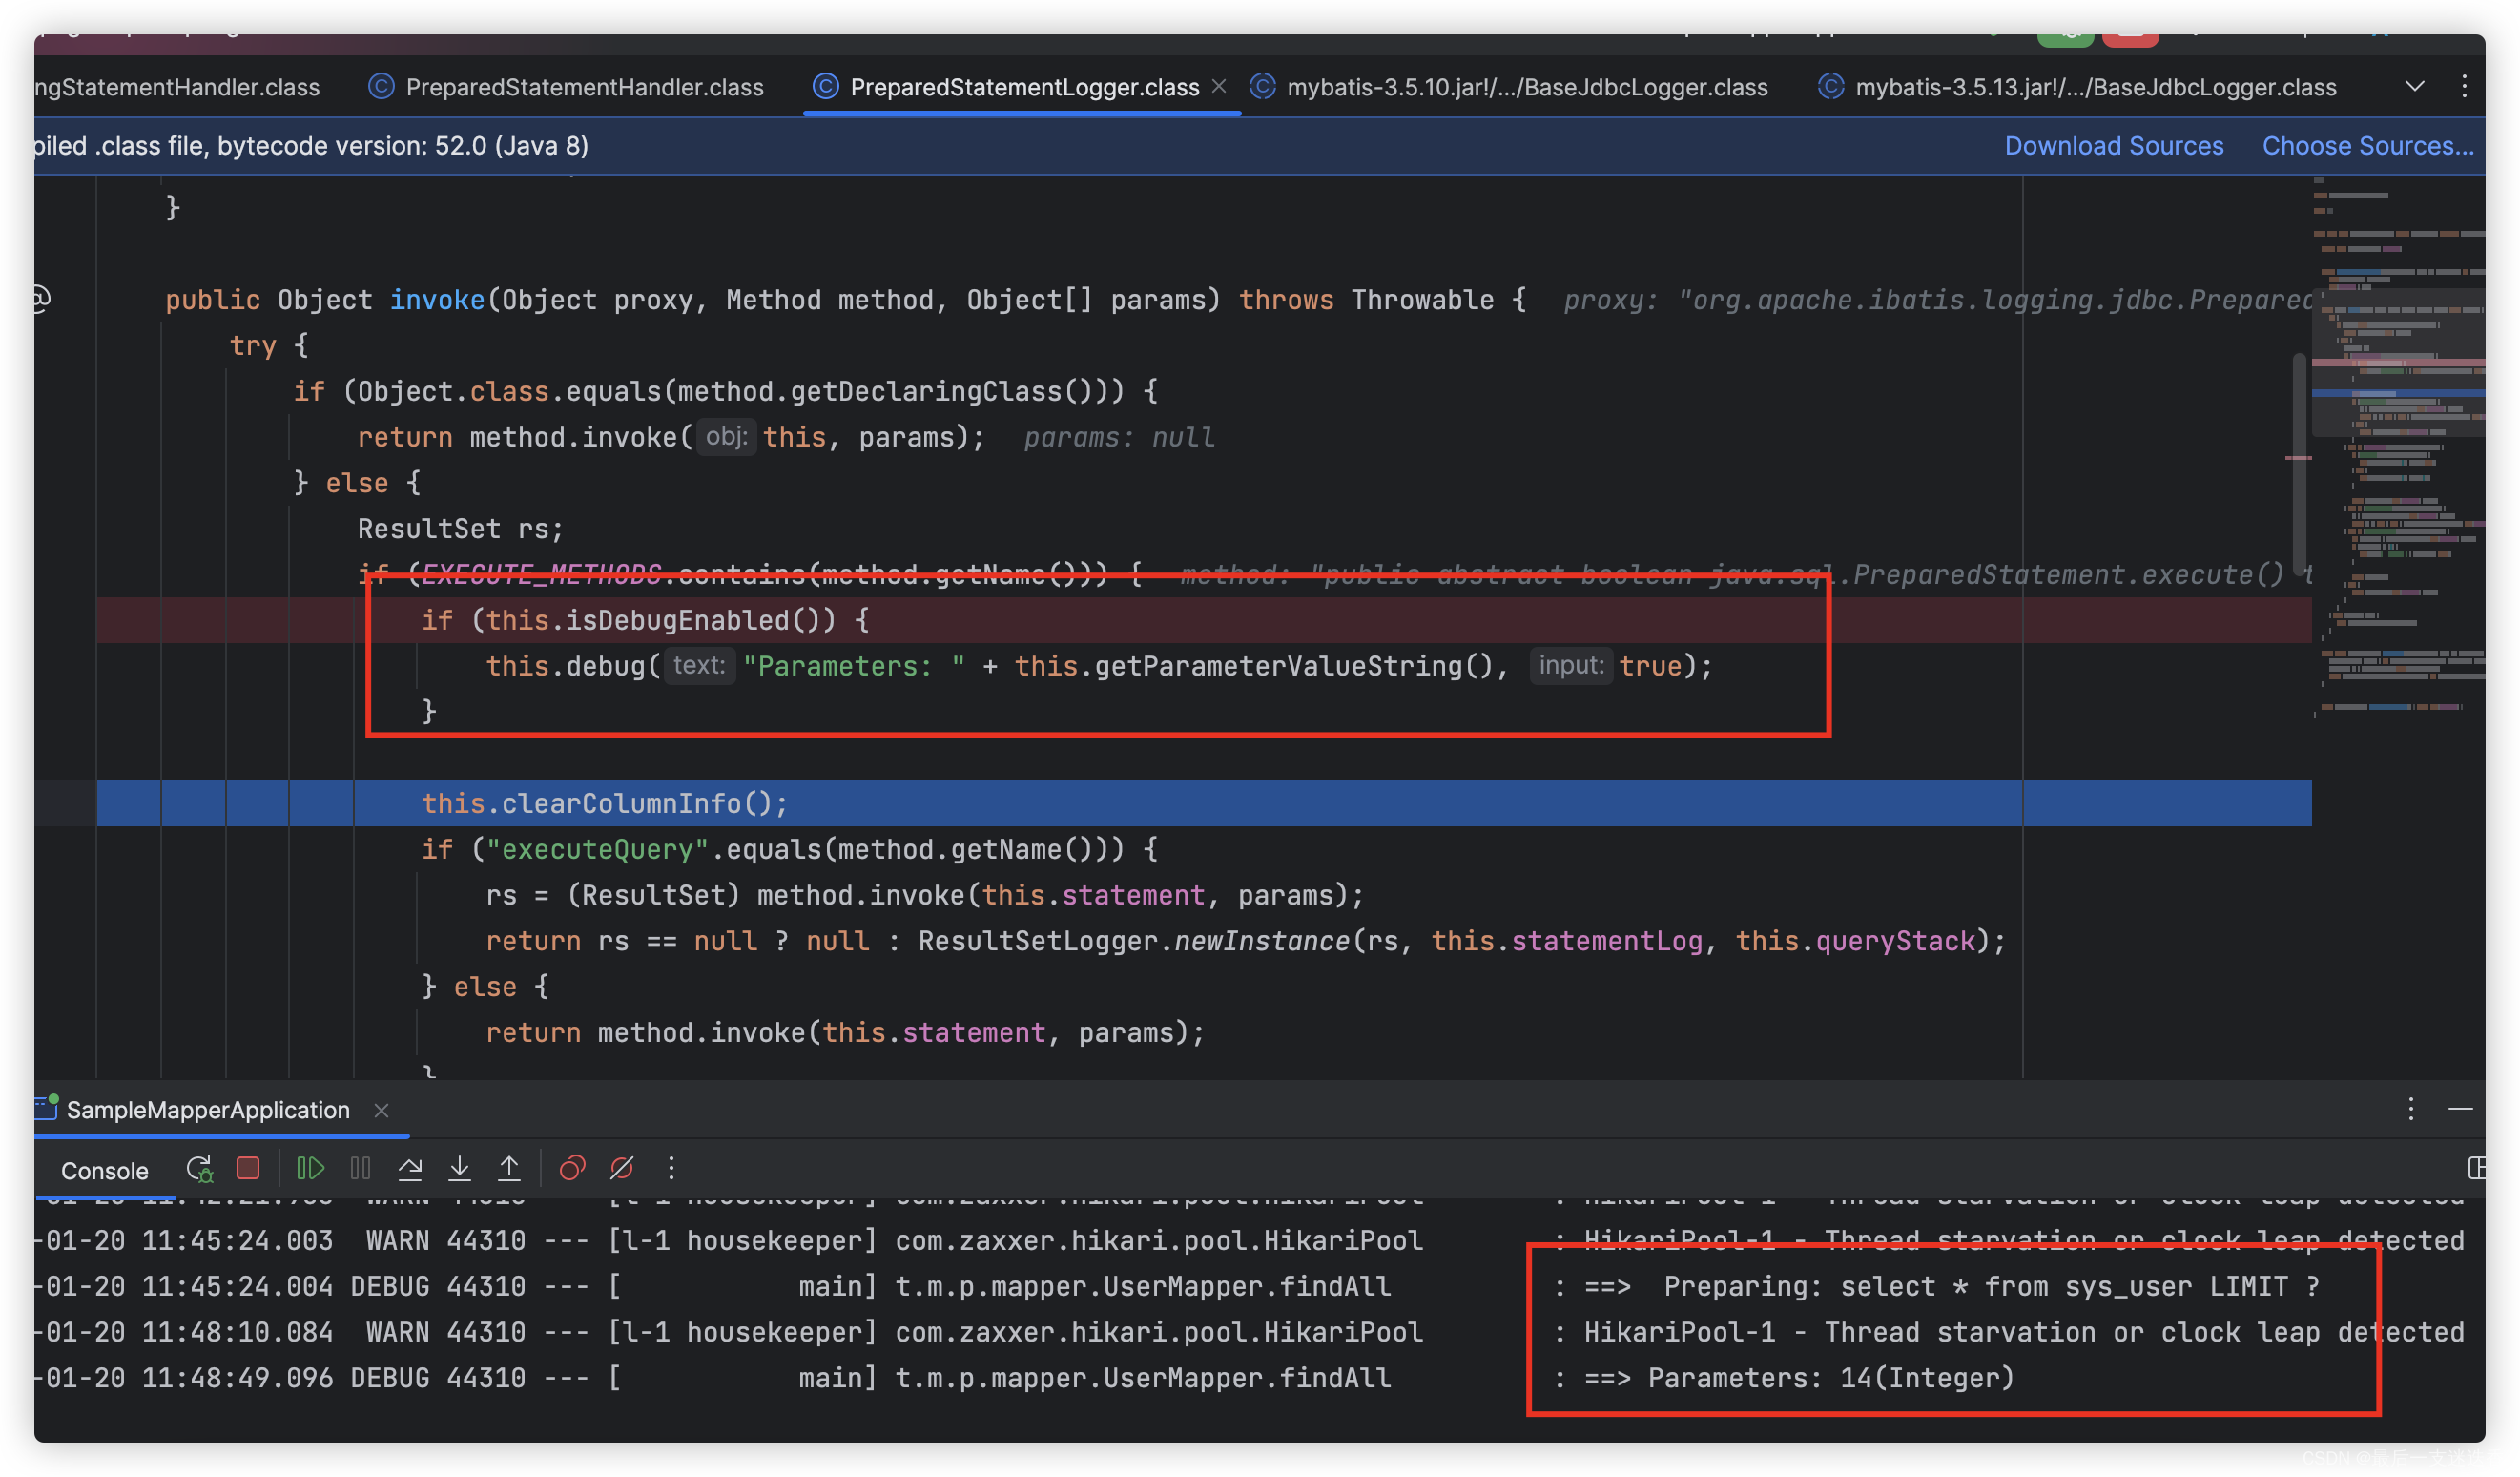
Task: Click Step Out arrow icon
Action: (509, 1168)
